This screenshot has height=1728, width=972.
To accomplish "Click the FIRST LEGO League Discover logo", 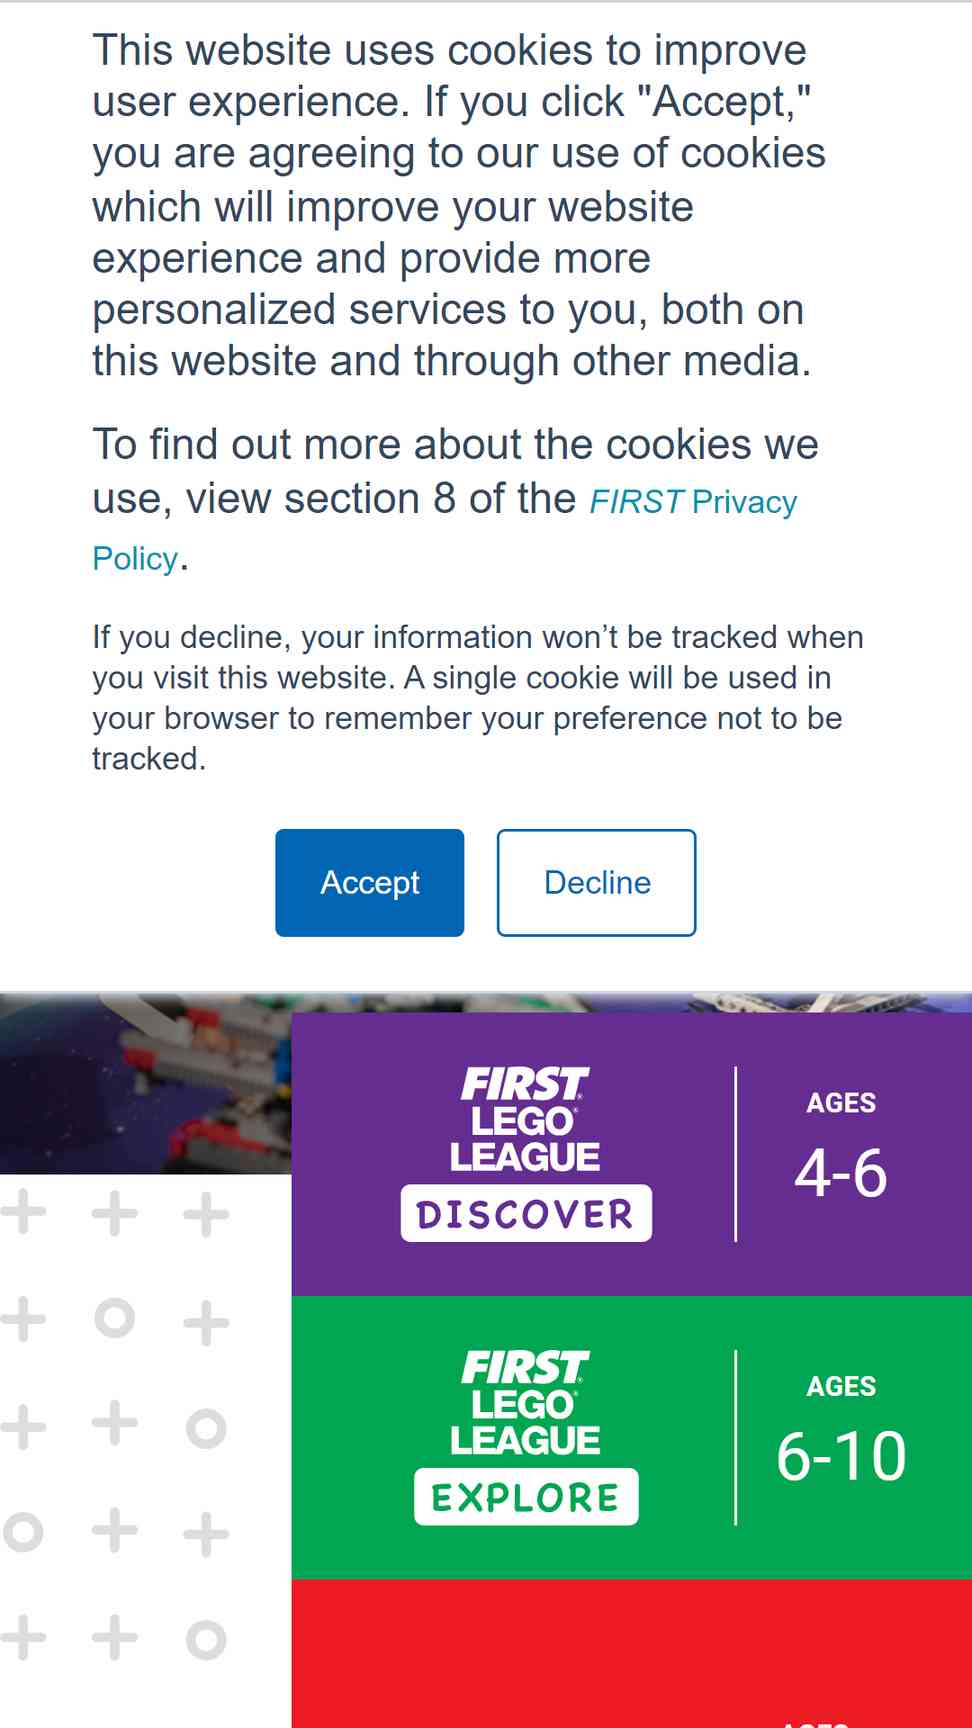I will [525, 1154].
